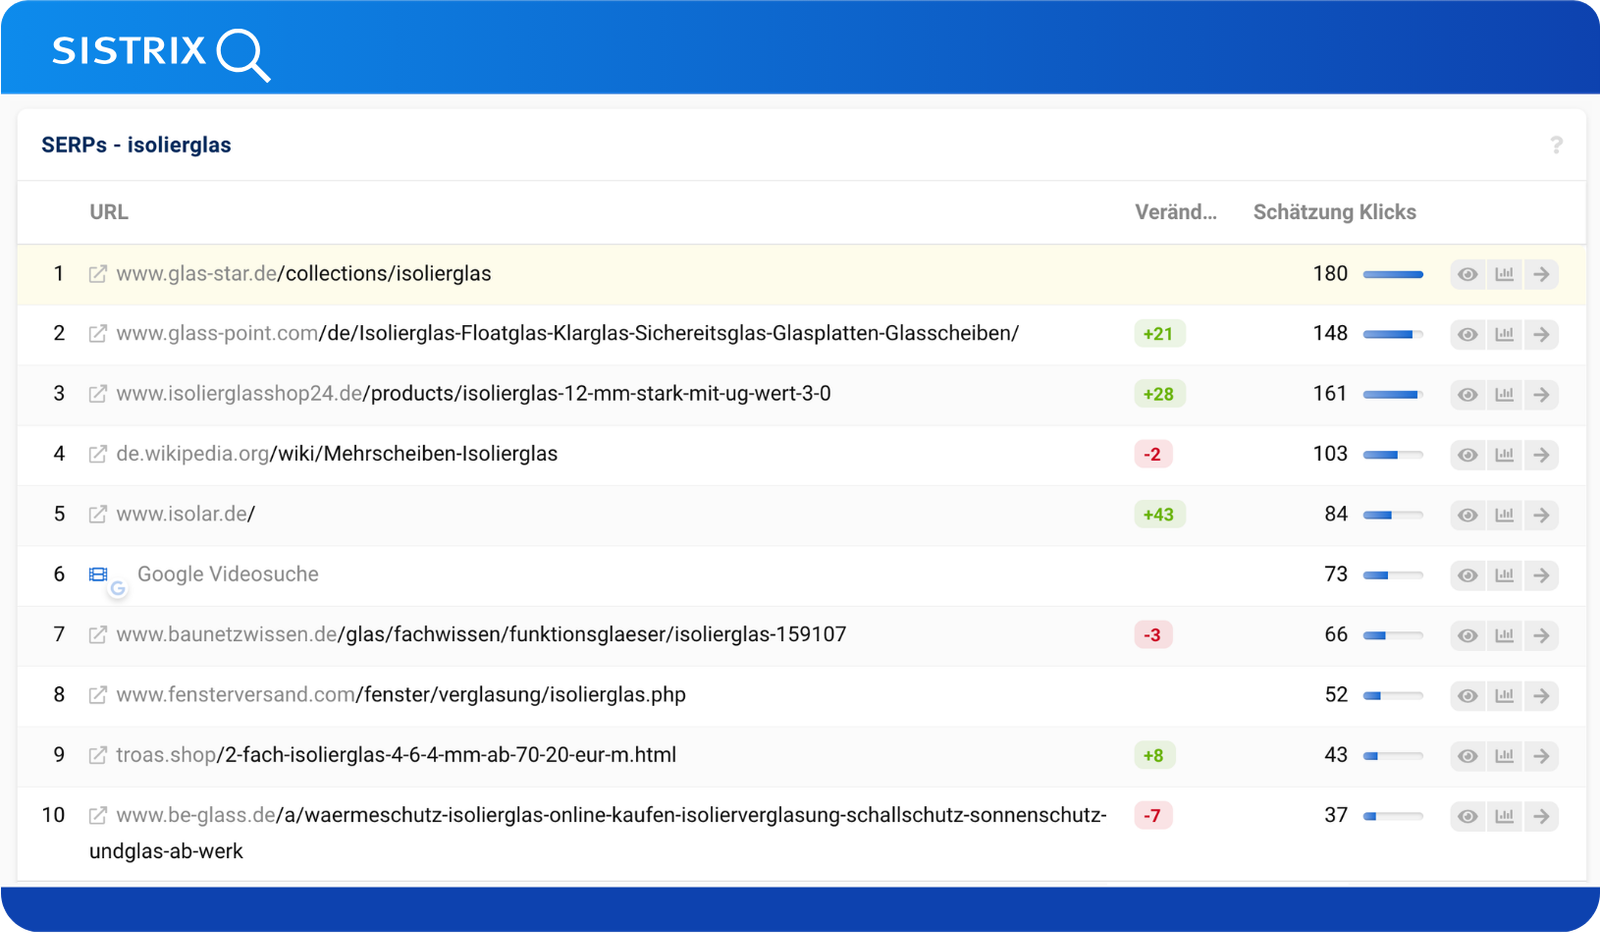Expand fensterversand.com row arrow
This screenshot has width=1600, height=933.
(1542, 696)
